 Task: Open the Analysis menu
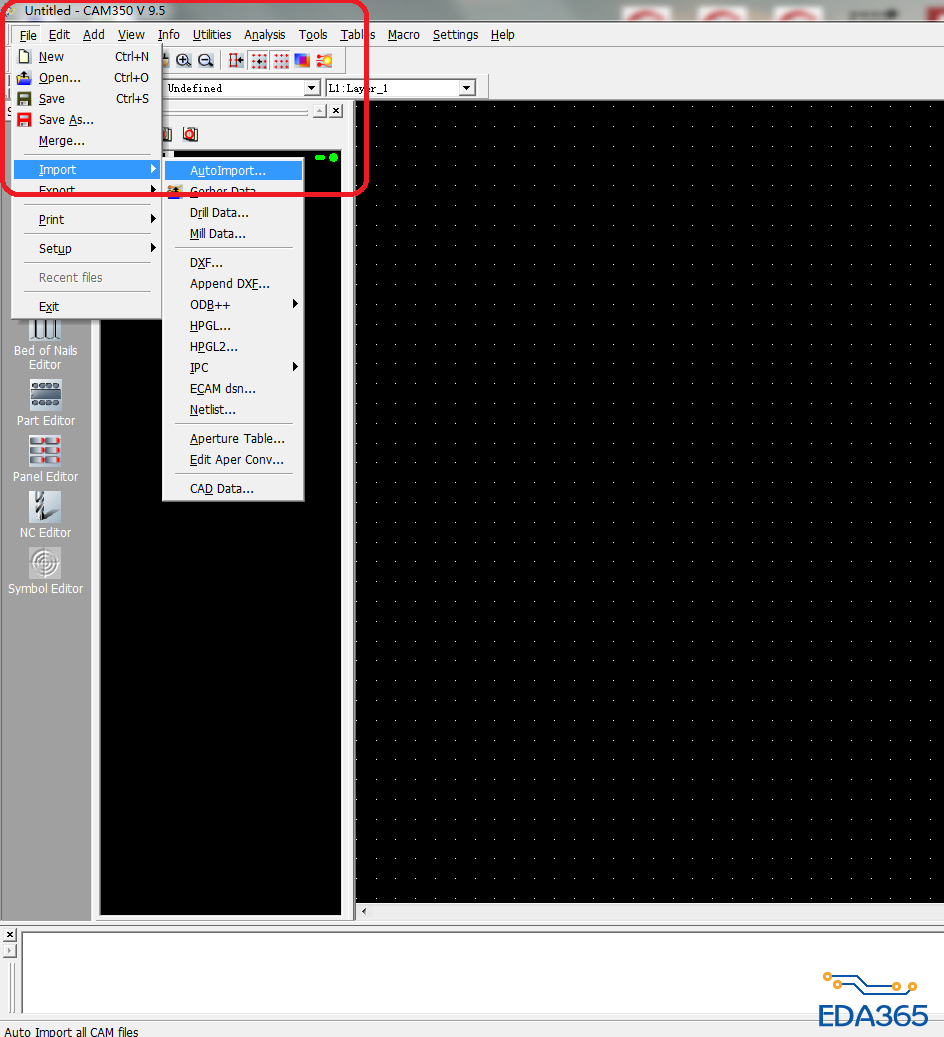click(x=265, y=35)
